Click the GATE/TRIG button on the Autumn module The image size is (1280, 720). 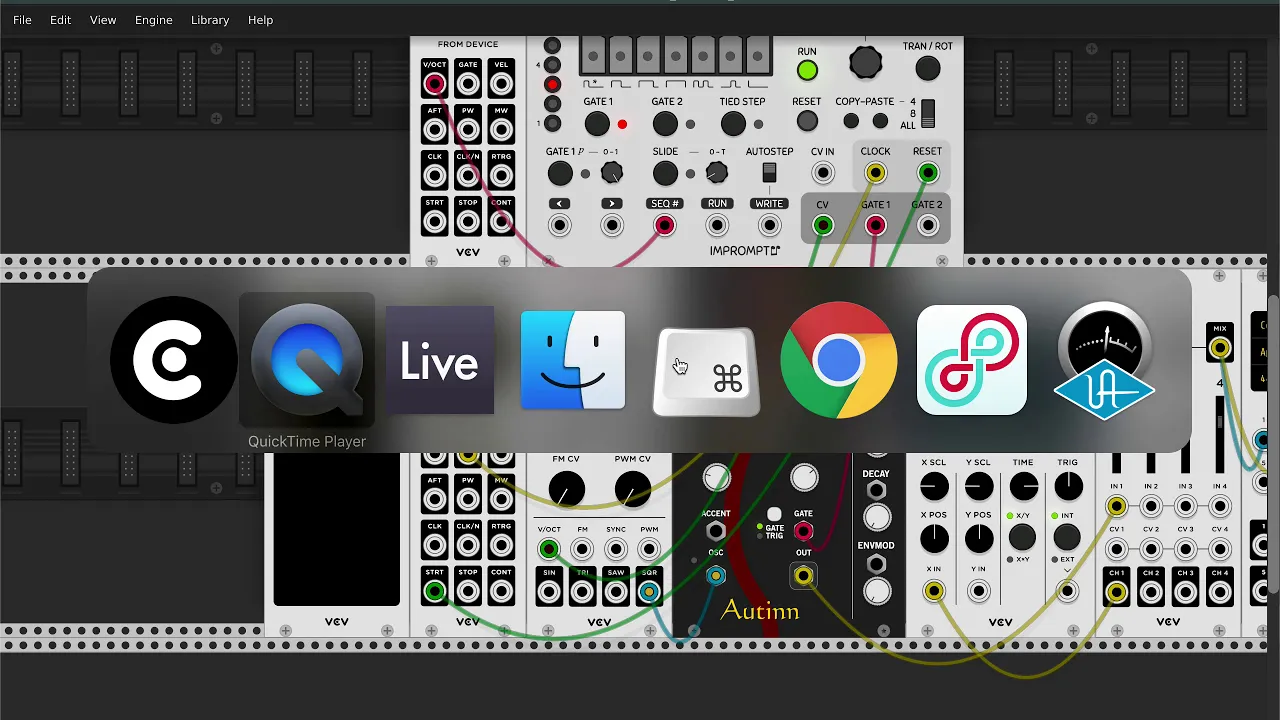click(774, 515)
